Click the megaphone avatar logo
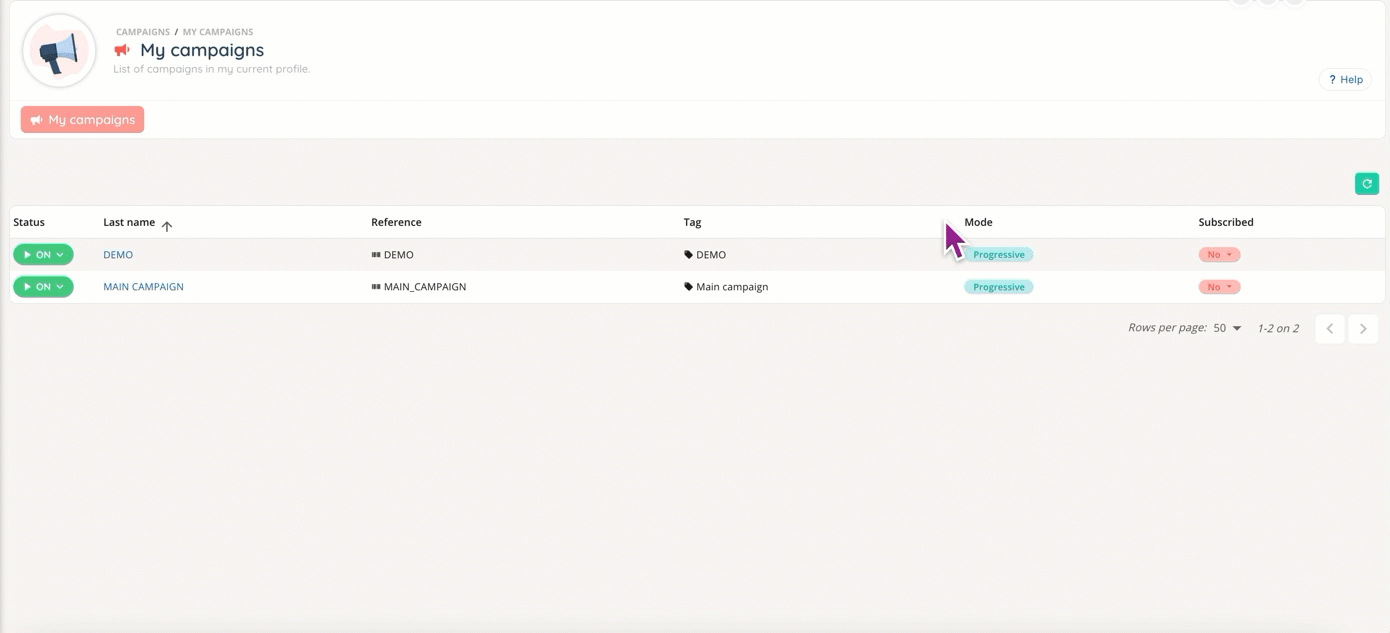 (x=59, y=51)
